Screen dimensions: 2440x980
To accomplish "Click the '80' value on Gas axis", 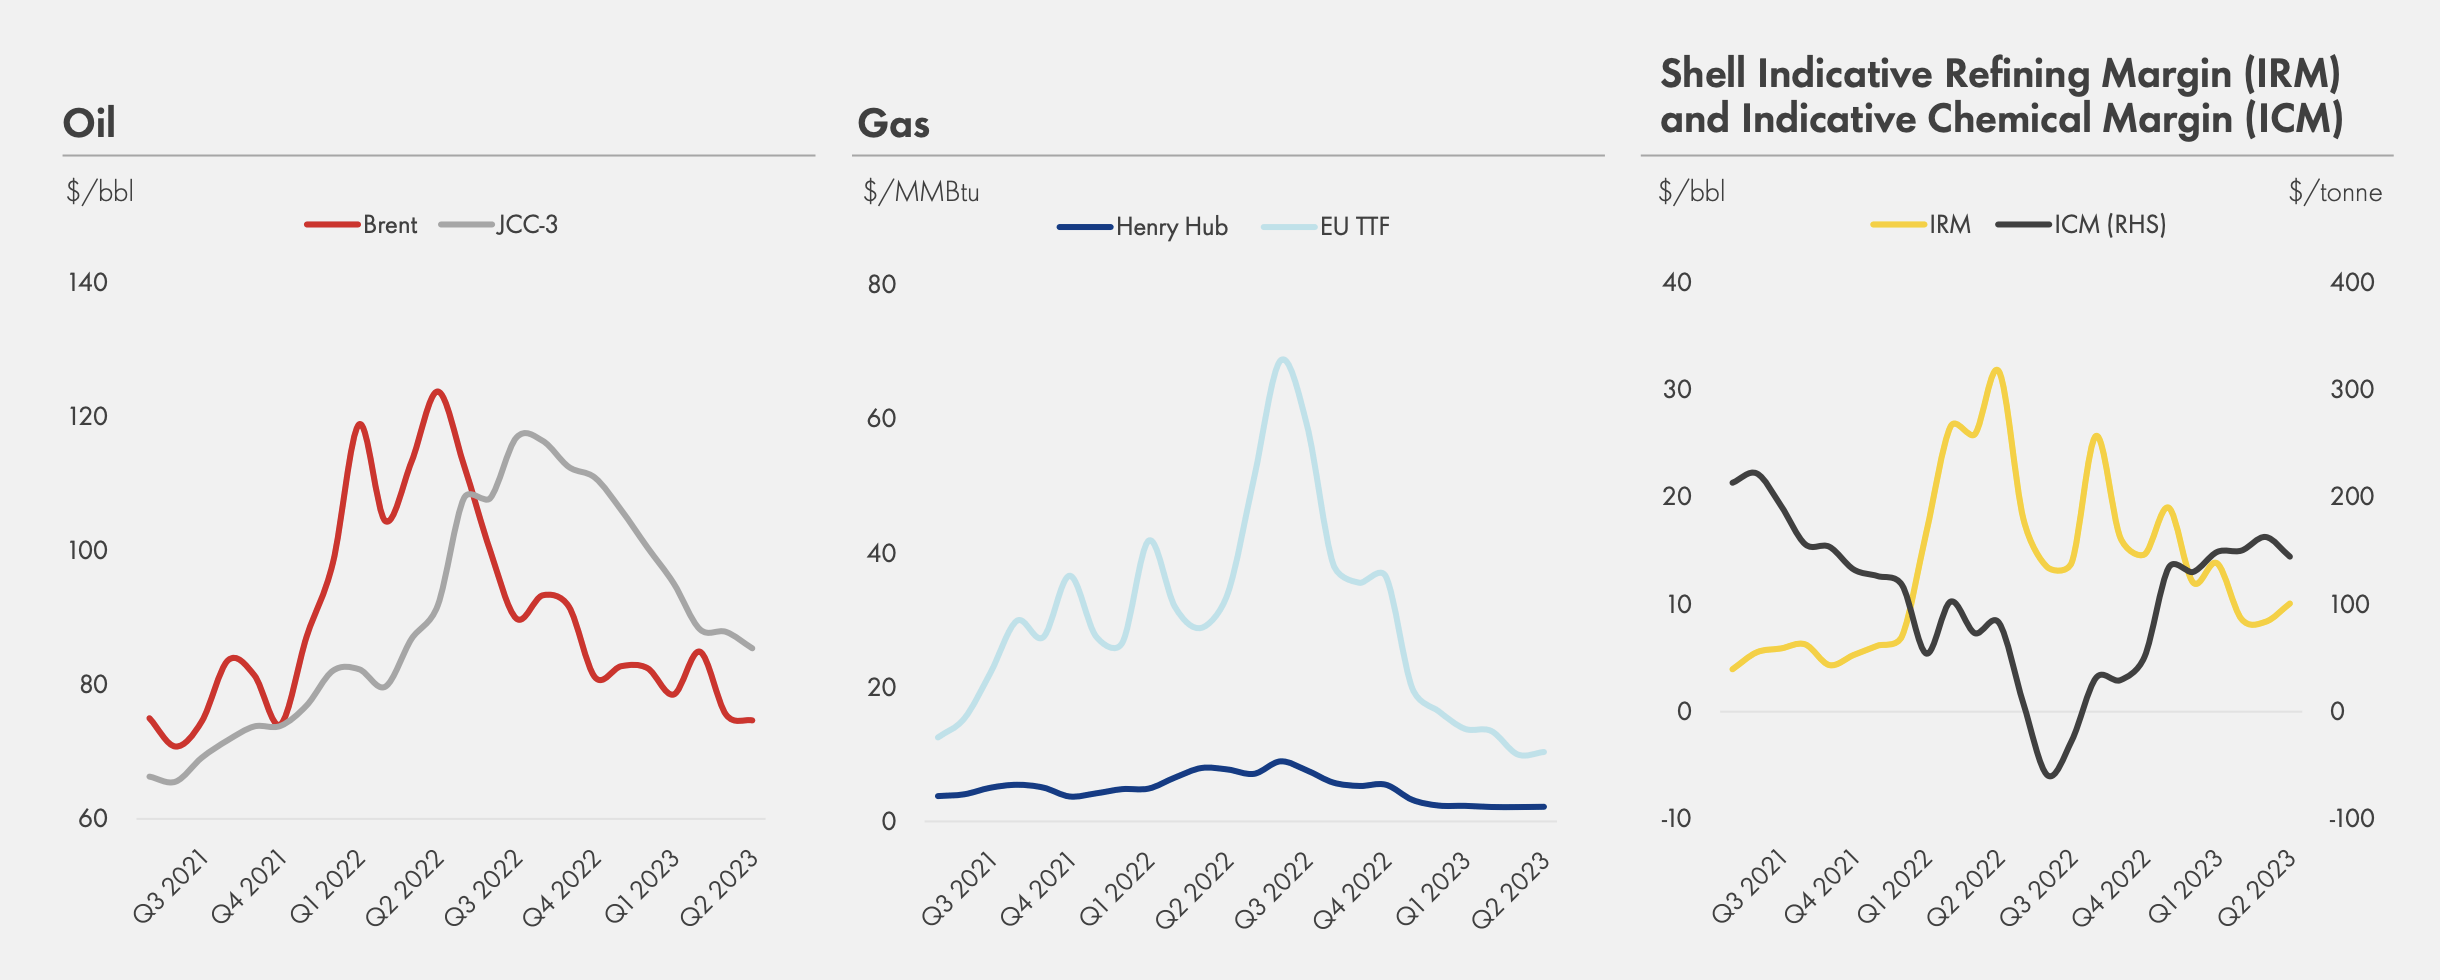I will [x=882, y=284].
